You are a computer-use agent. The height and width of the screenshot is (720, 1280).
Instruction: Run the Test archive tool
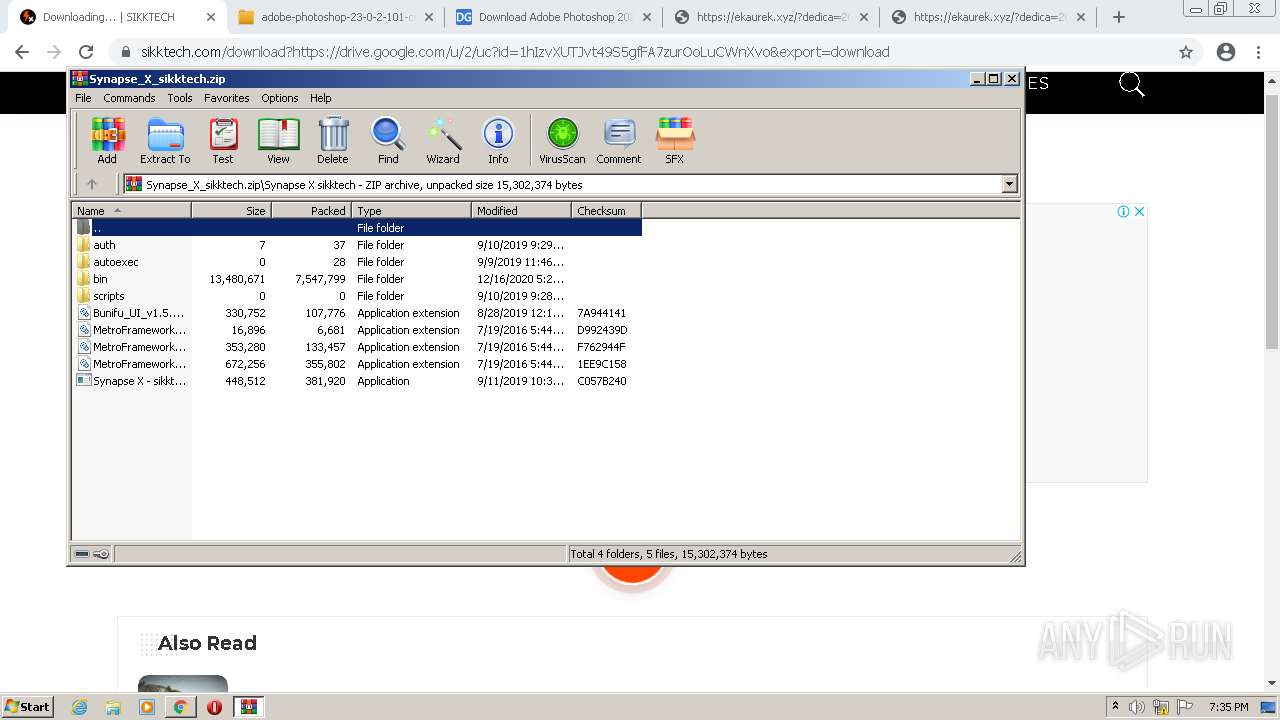[x=223, y=140]
